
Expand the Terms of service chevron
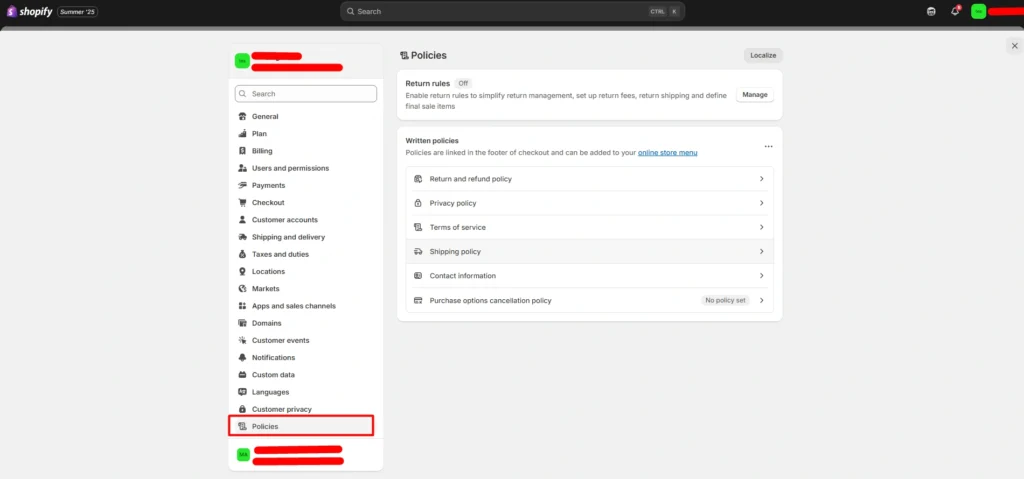pyautogui.click(x=761, y=227)
